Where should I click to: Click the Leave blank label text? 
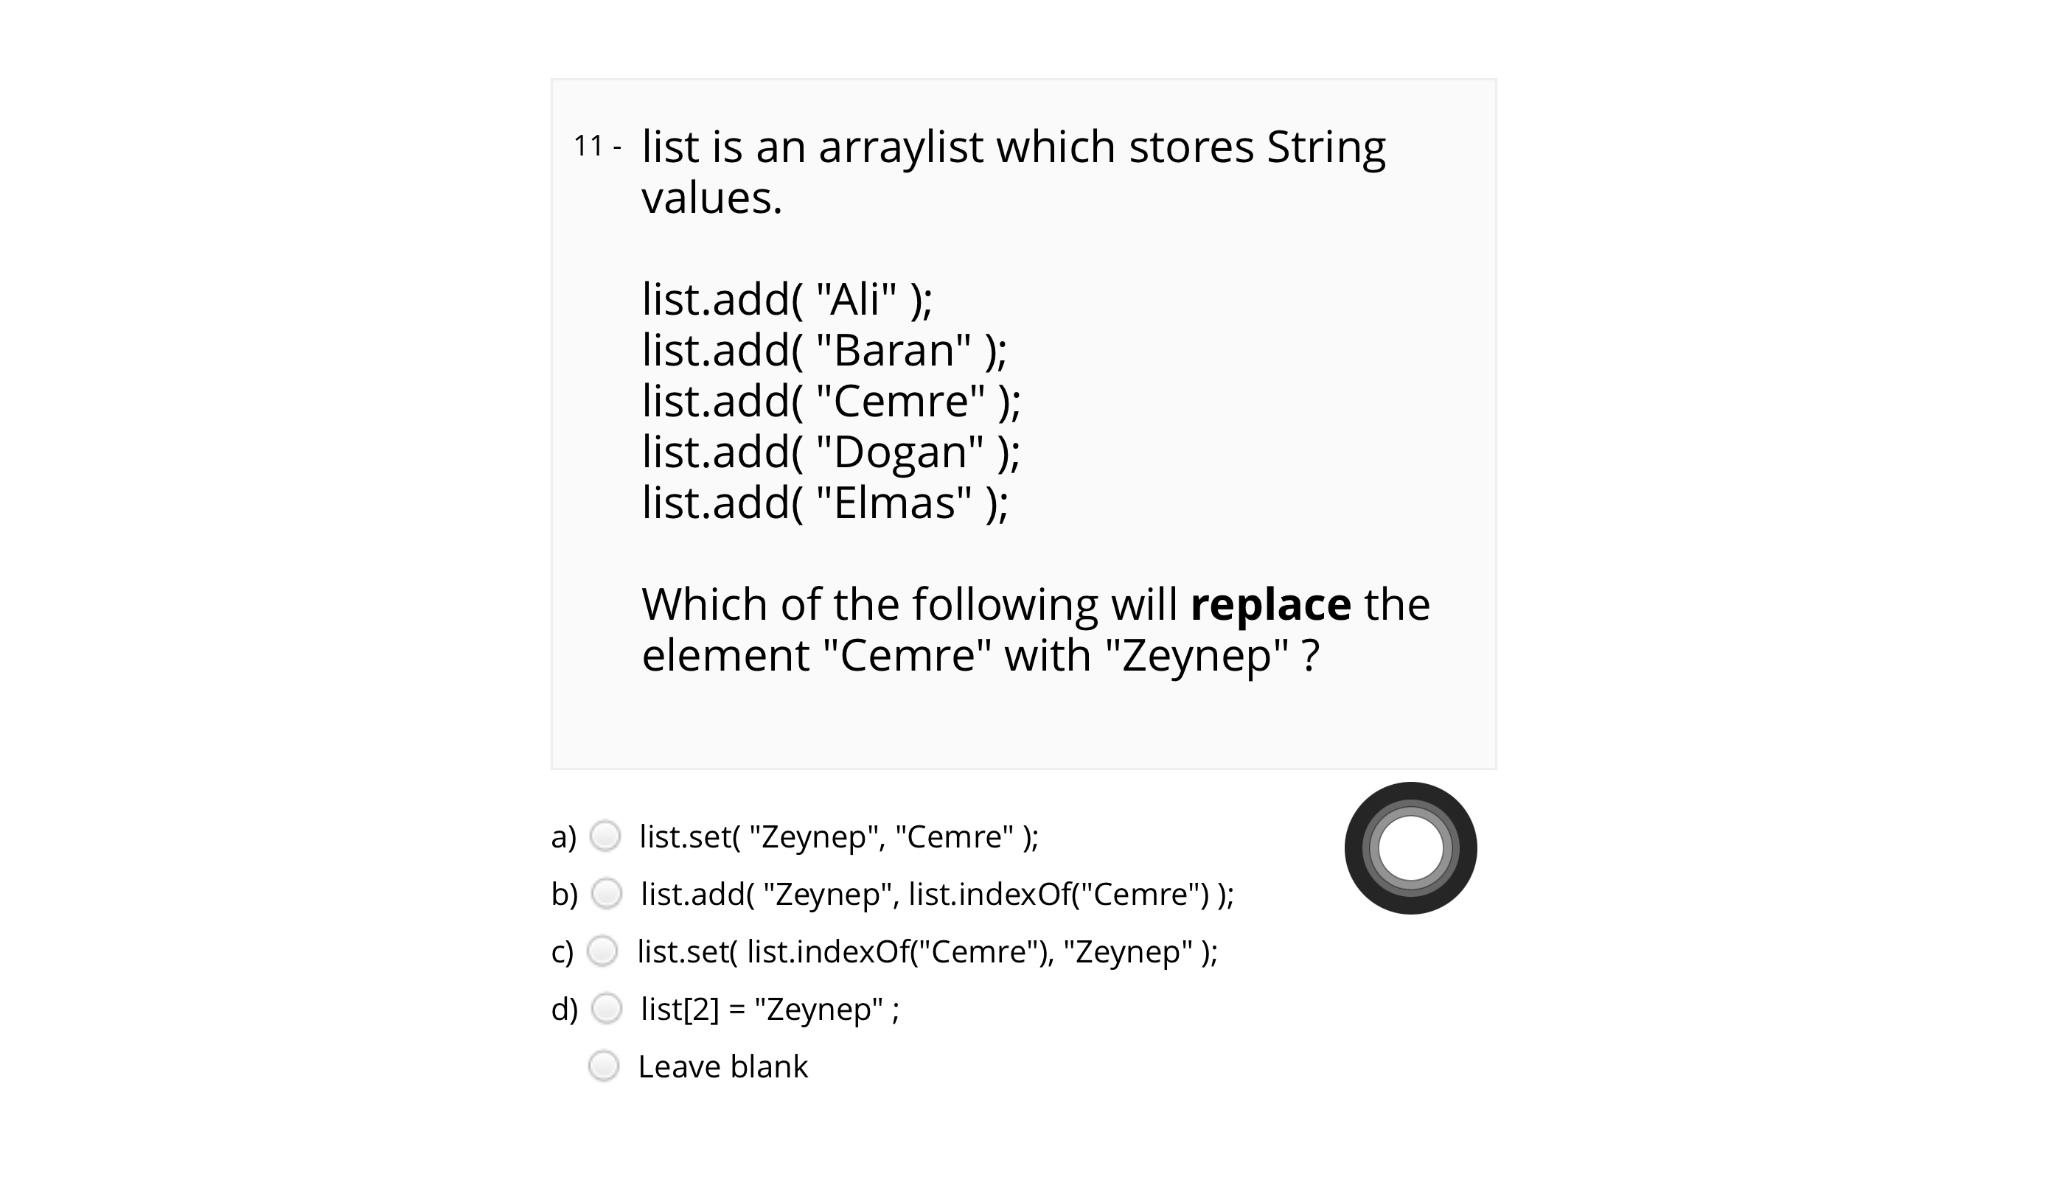(722, 1066)
